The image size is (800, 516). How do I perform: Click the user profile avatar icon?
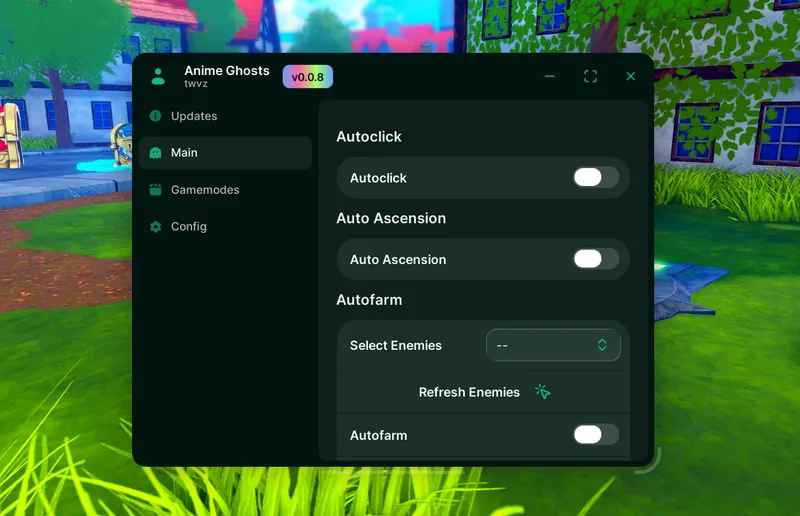coord(158,77)
